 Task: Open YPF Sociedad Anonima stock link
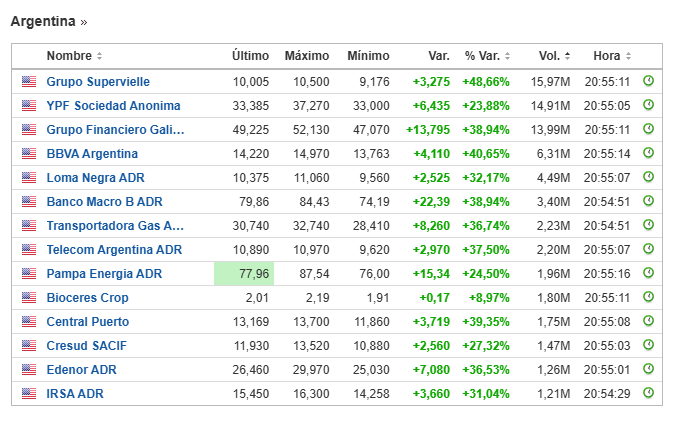click(113, 106)
